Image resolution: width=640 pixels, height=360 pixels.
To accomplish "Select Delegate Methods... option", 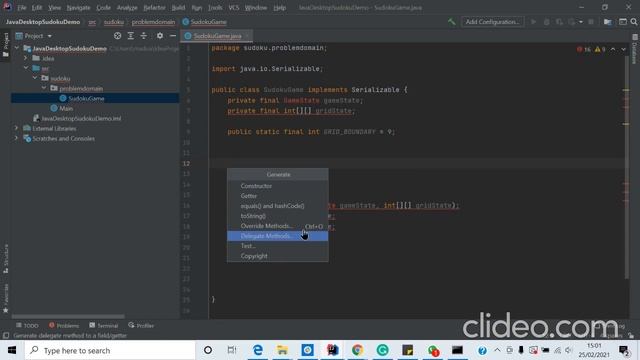I will pyautogui.click(x=278, y=236).
